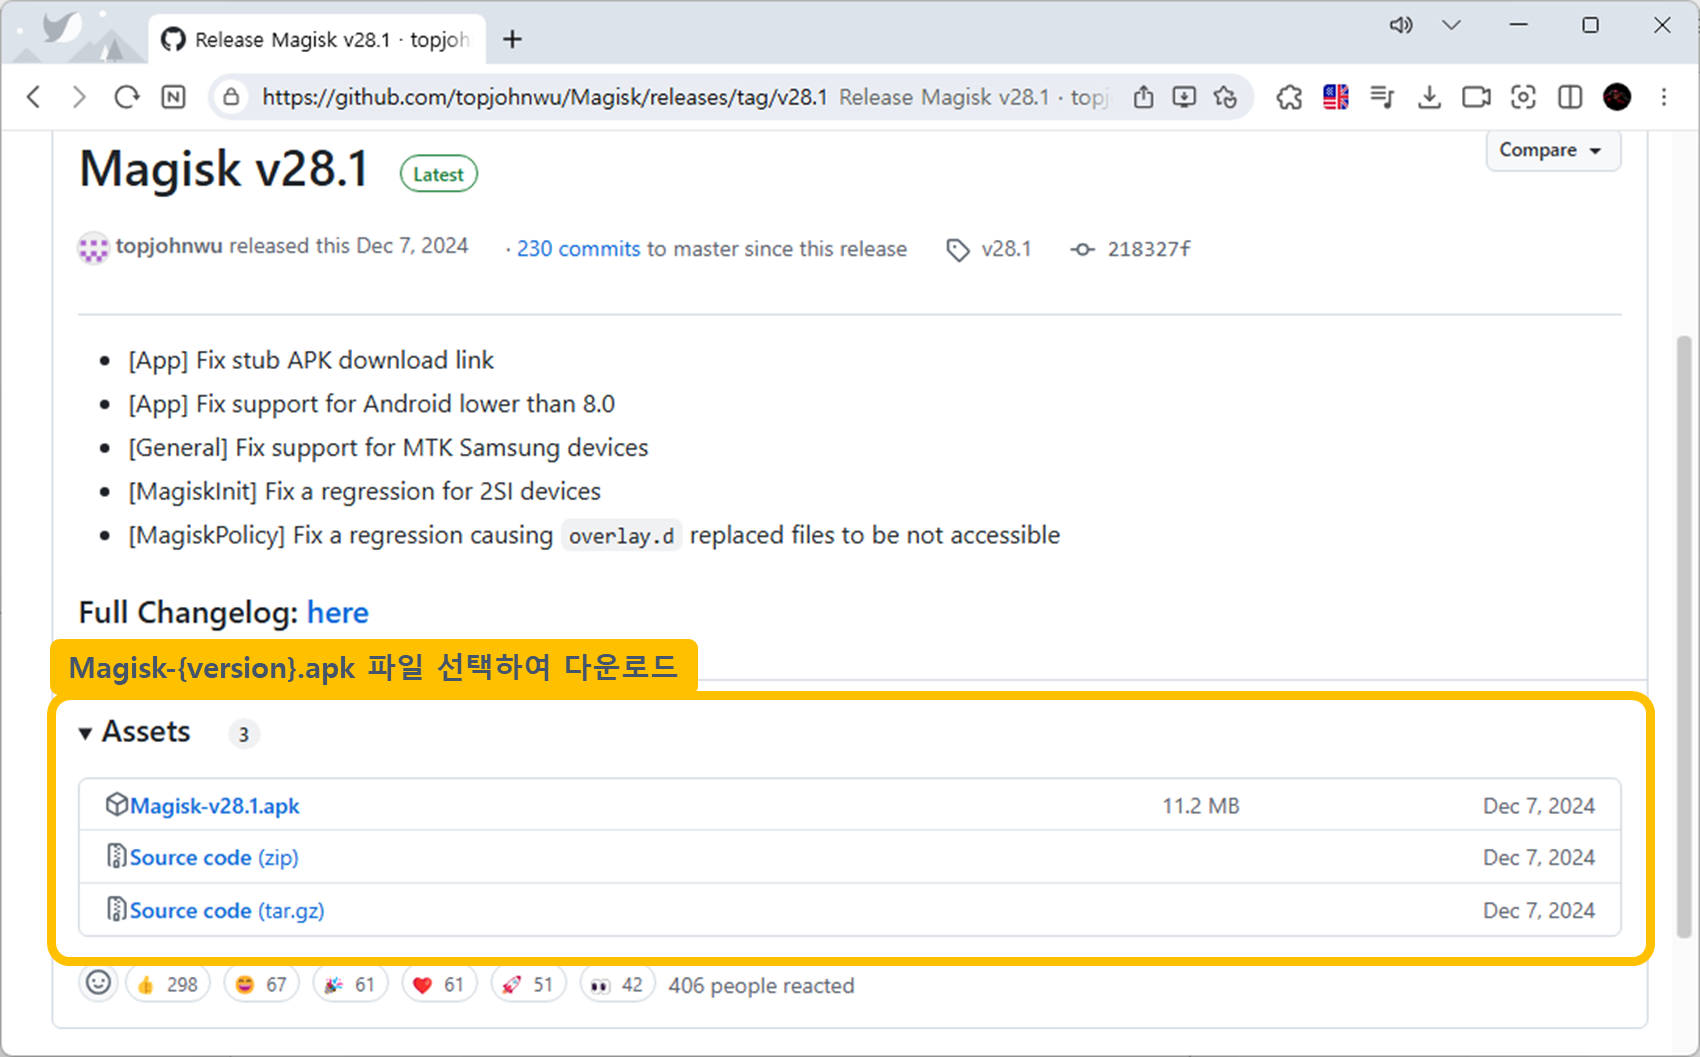Collapse the Assets section triangle

[x=85, y=733]
